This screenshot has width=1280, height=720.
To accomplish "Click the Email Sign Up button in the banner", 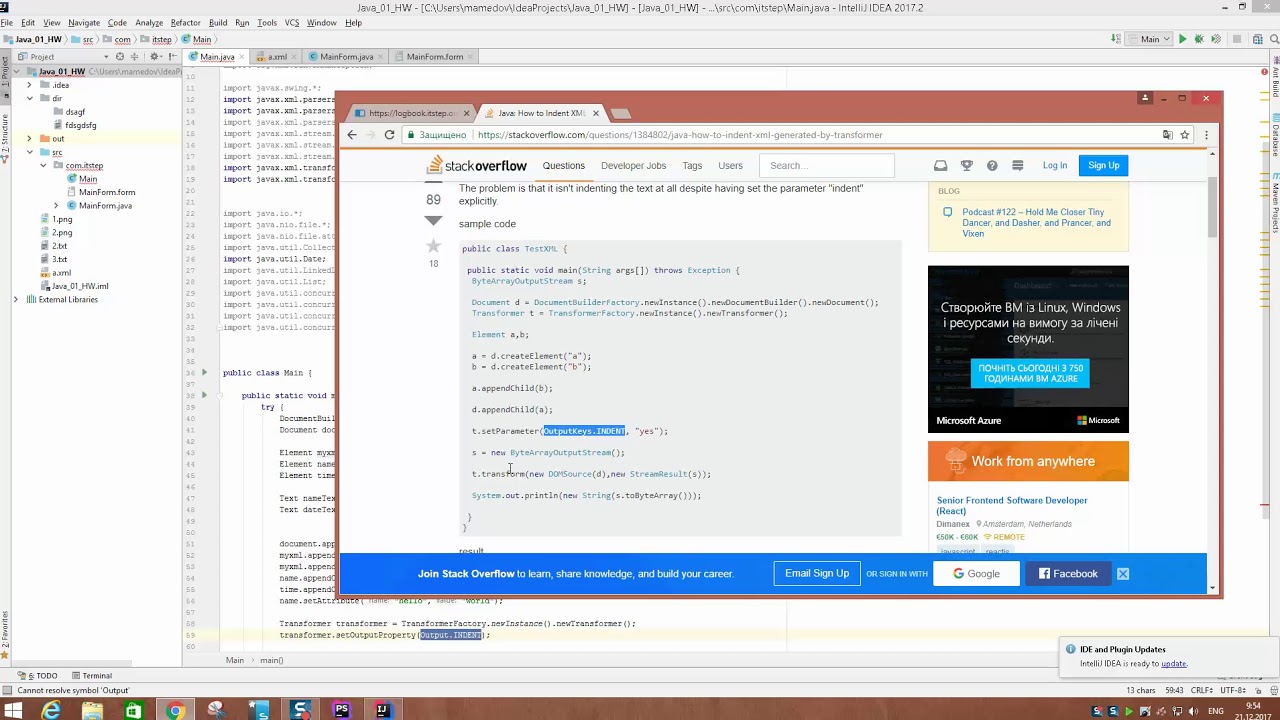I will pos(817,574).
